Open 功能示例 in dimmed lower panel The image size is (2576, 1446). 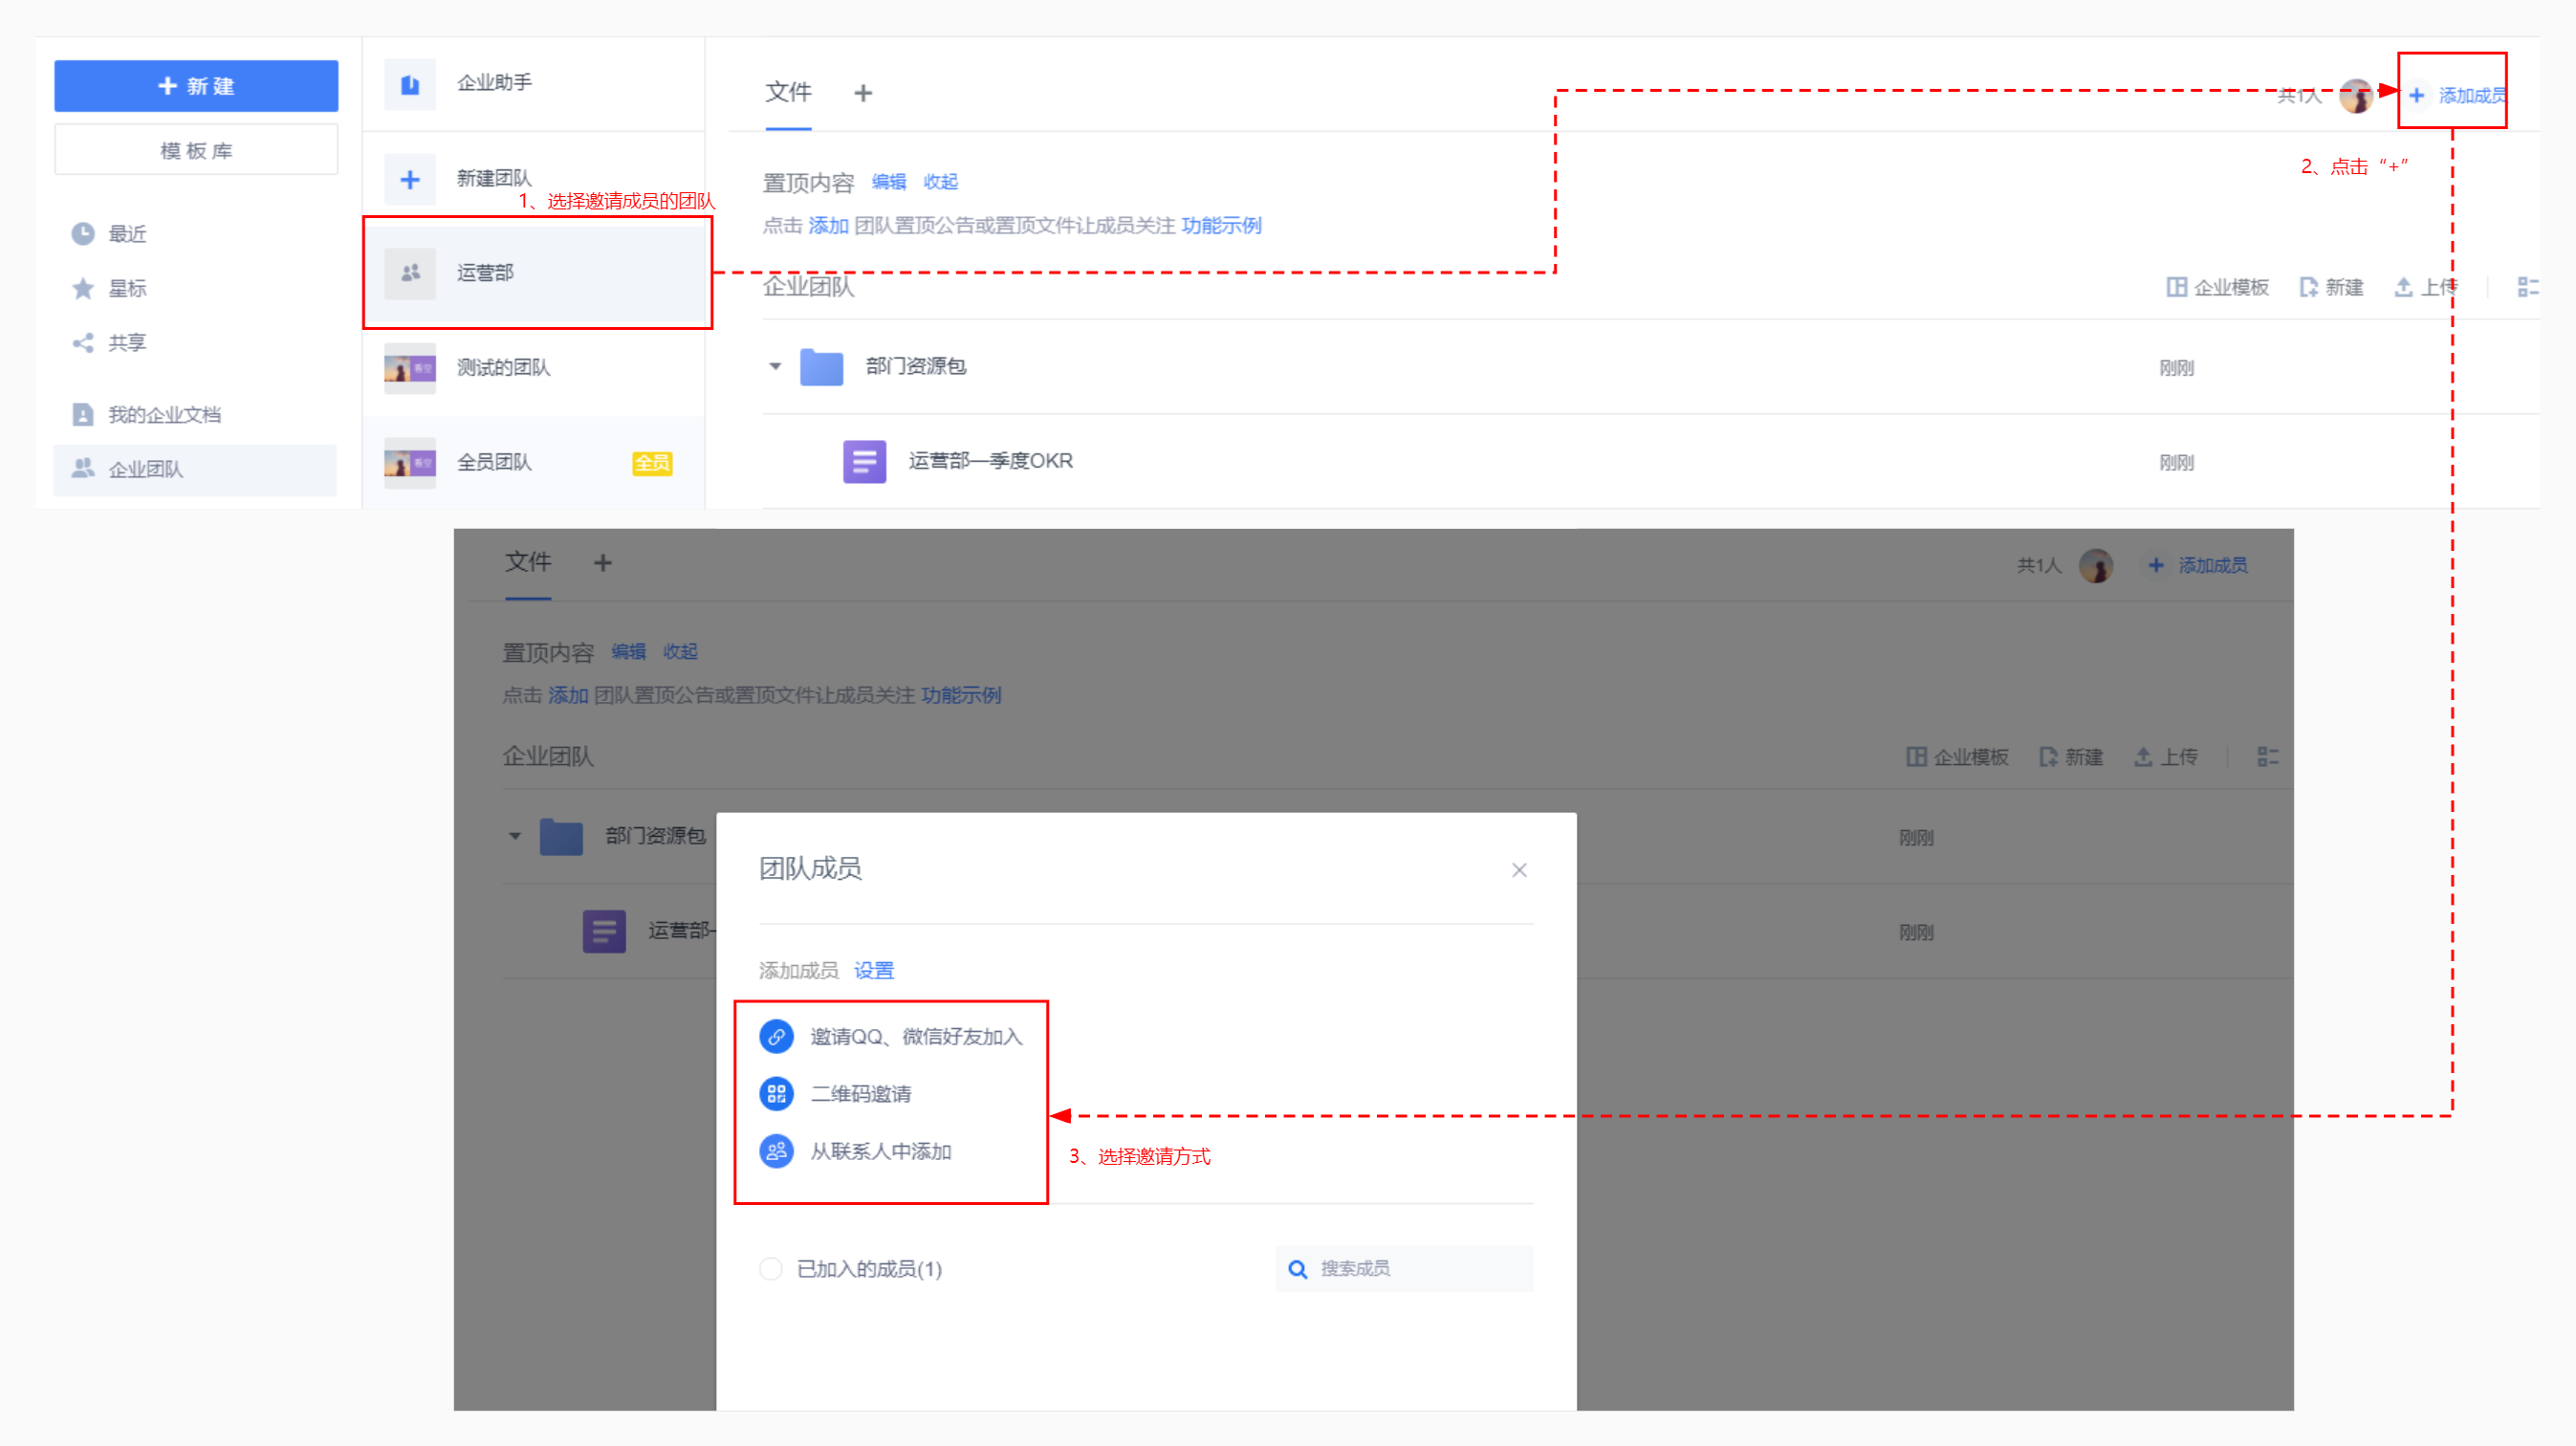tap(961, 695)
